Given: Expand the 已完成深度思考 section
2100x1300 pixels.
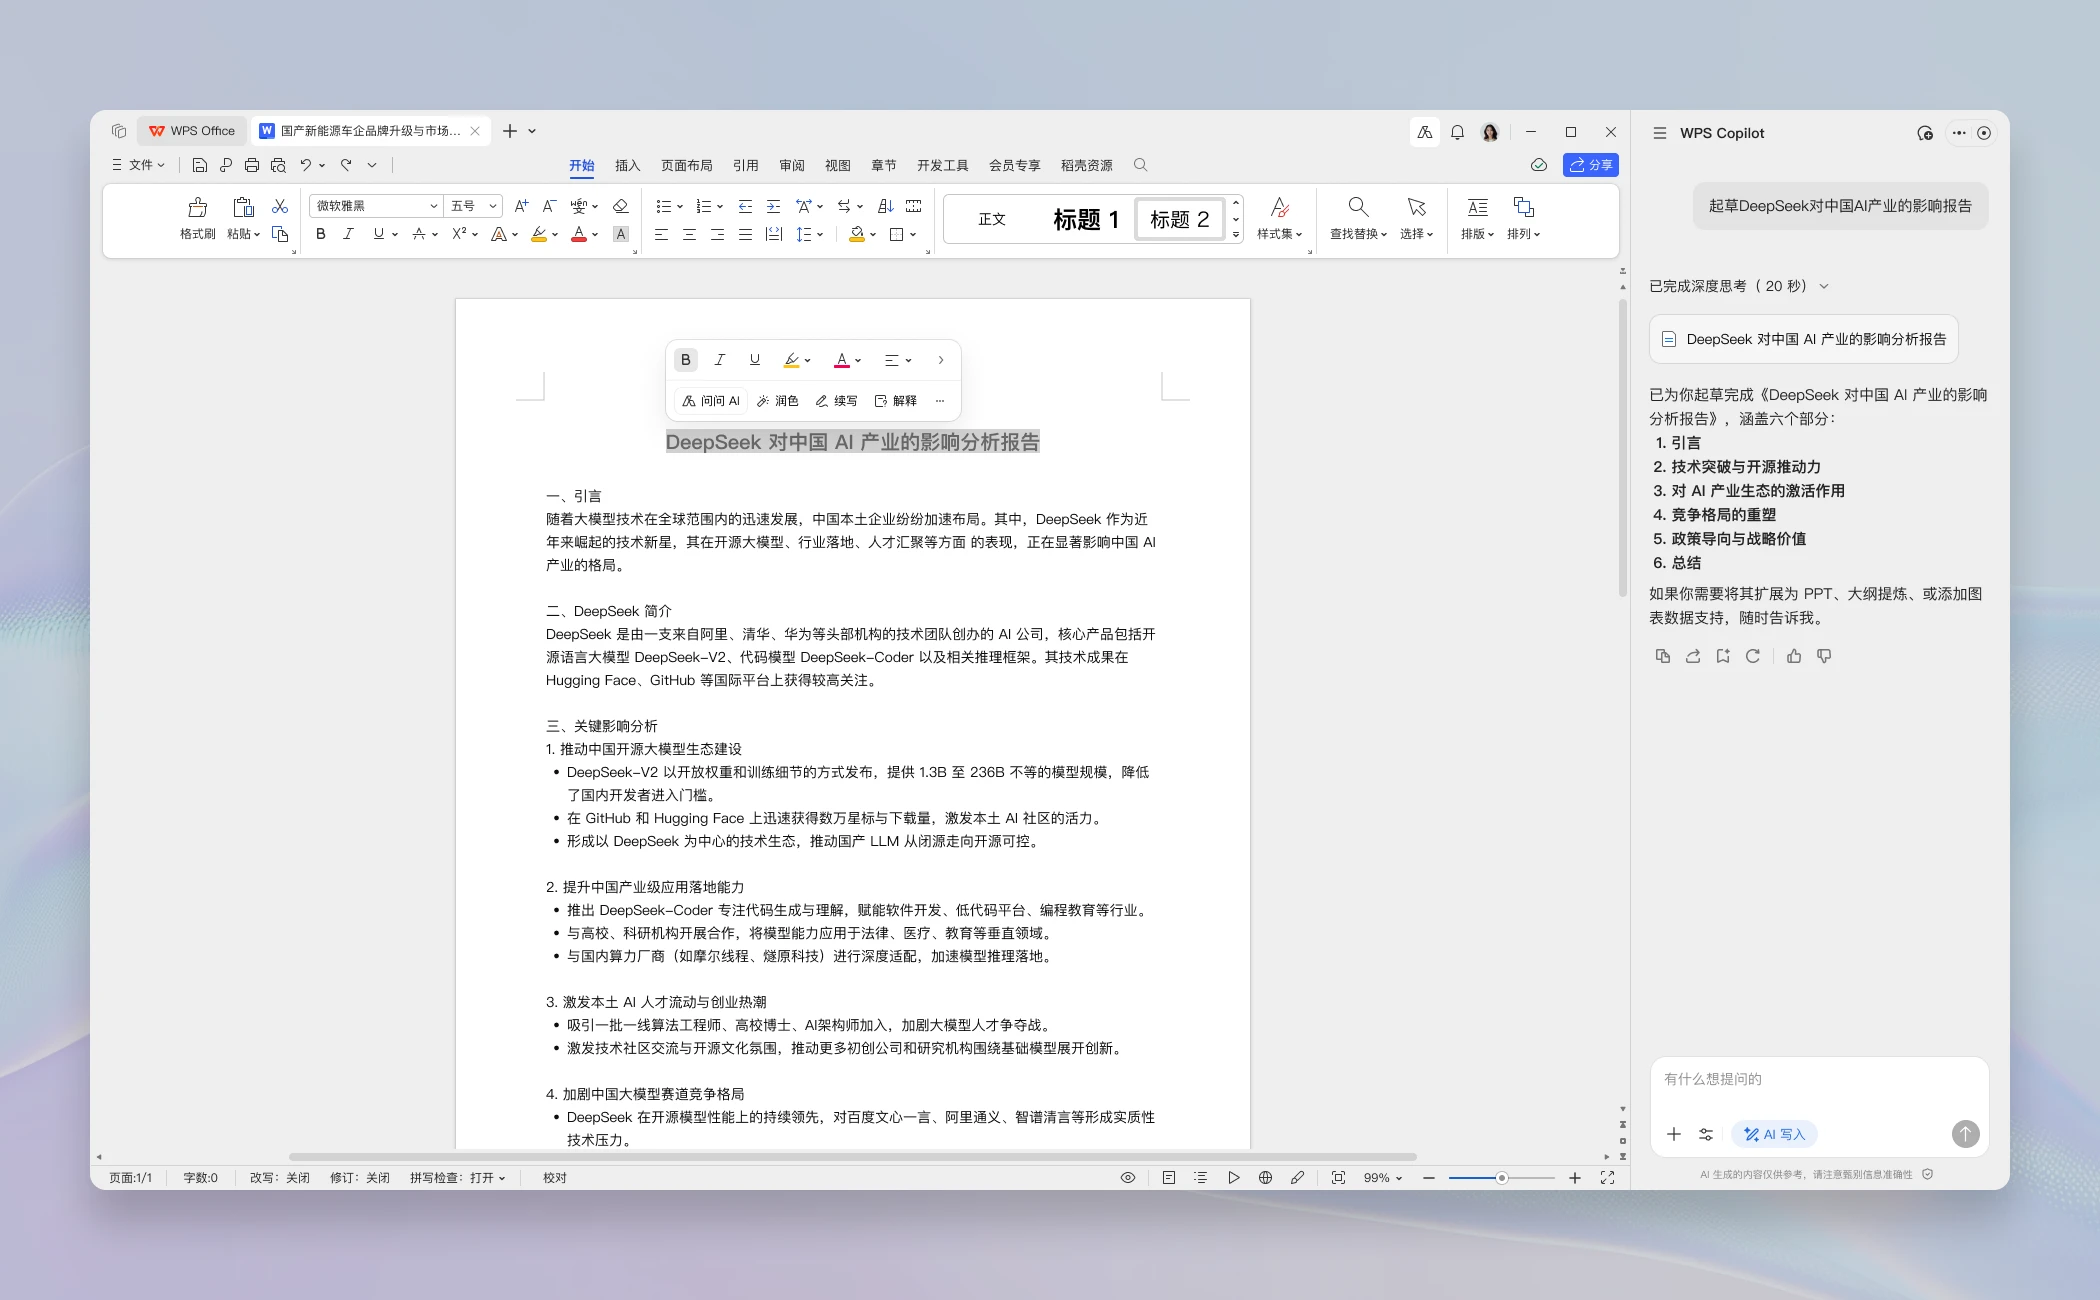Looking at the screenshot, I should [1824, 286].
